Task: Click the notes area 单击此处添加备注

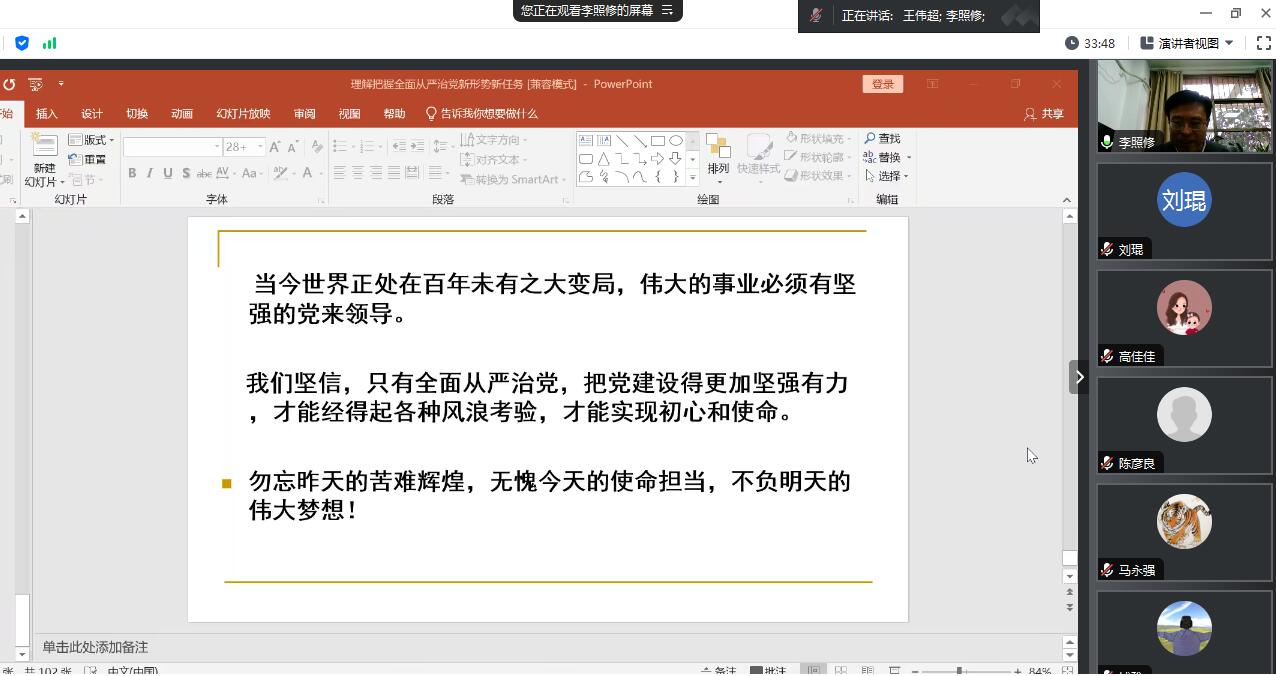Action: (x=95, y=647)
